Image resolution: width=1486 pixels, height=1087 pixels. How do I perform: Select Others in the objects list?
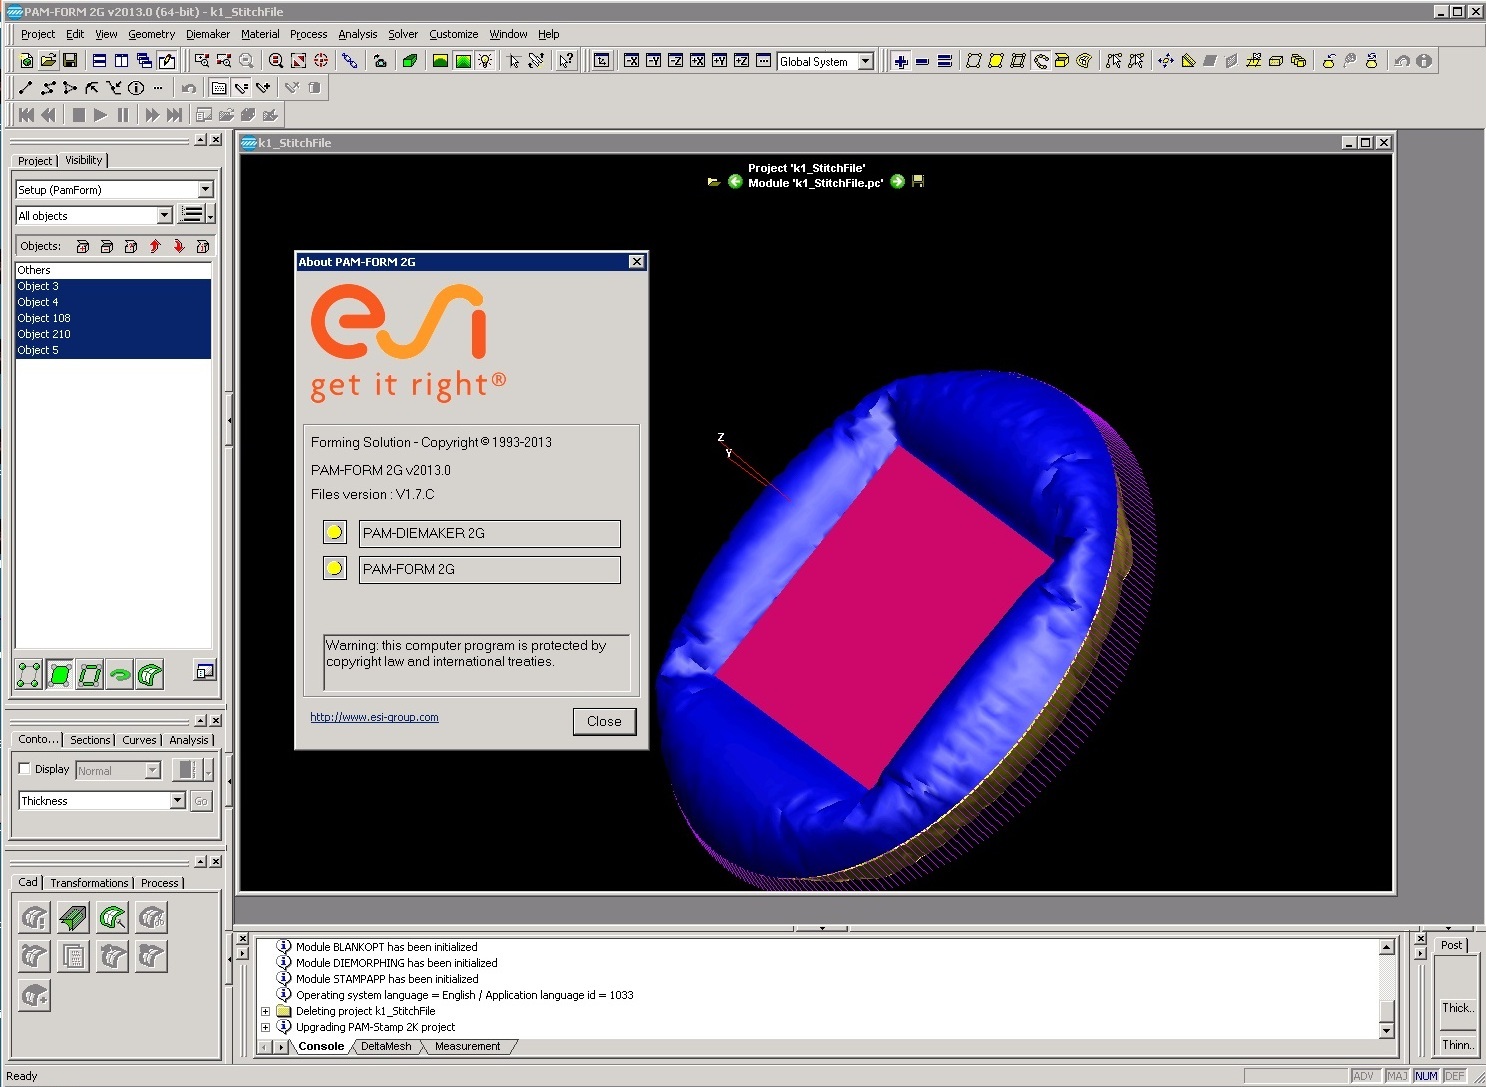113,270
